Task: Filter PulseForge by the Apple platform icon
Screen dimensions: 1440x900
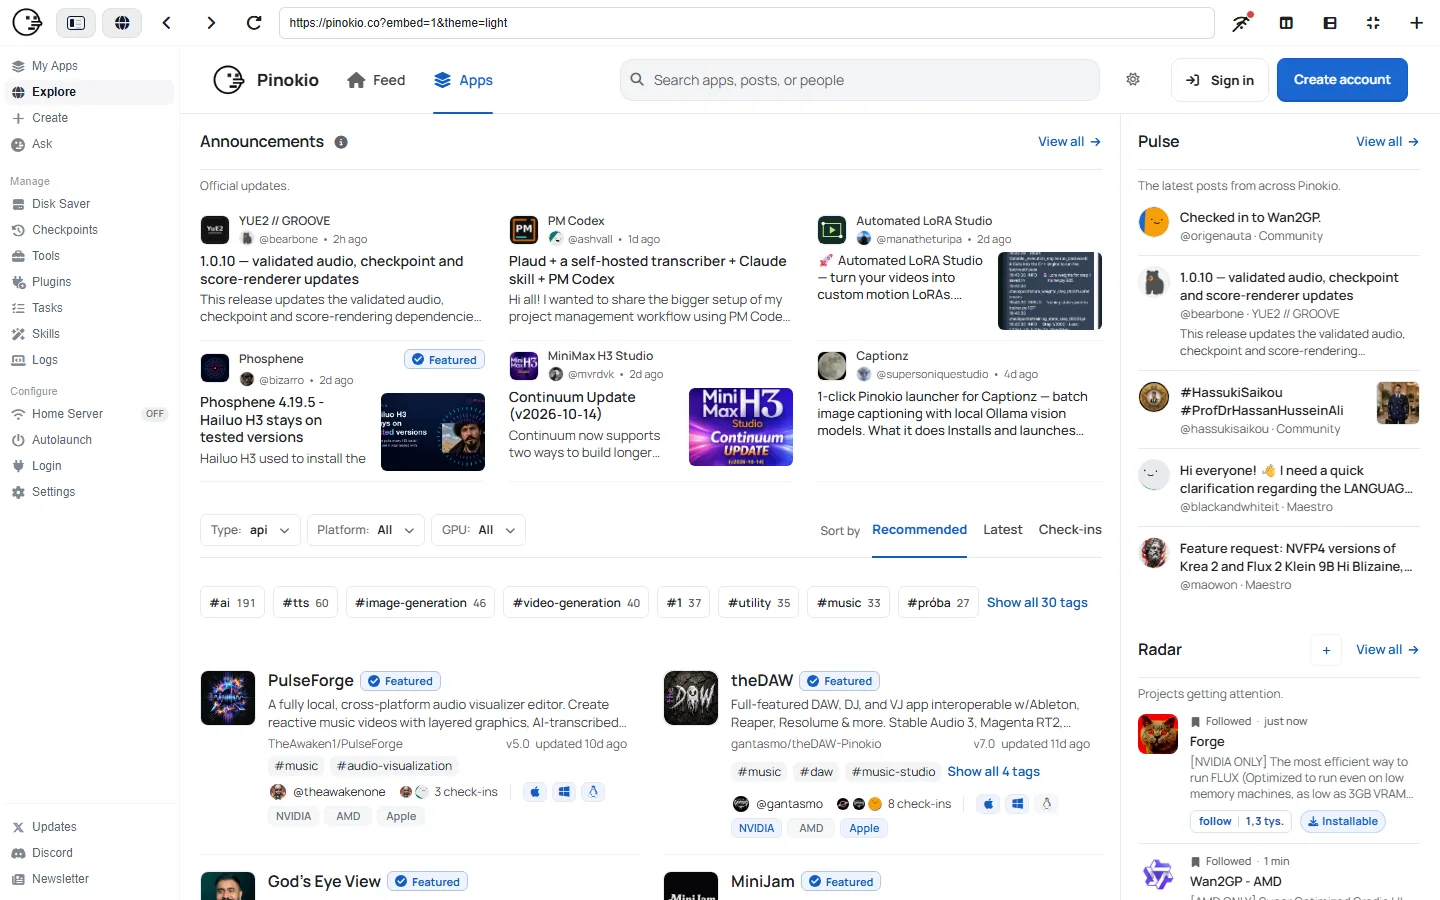Action: [535, 792]
